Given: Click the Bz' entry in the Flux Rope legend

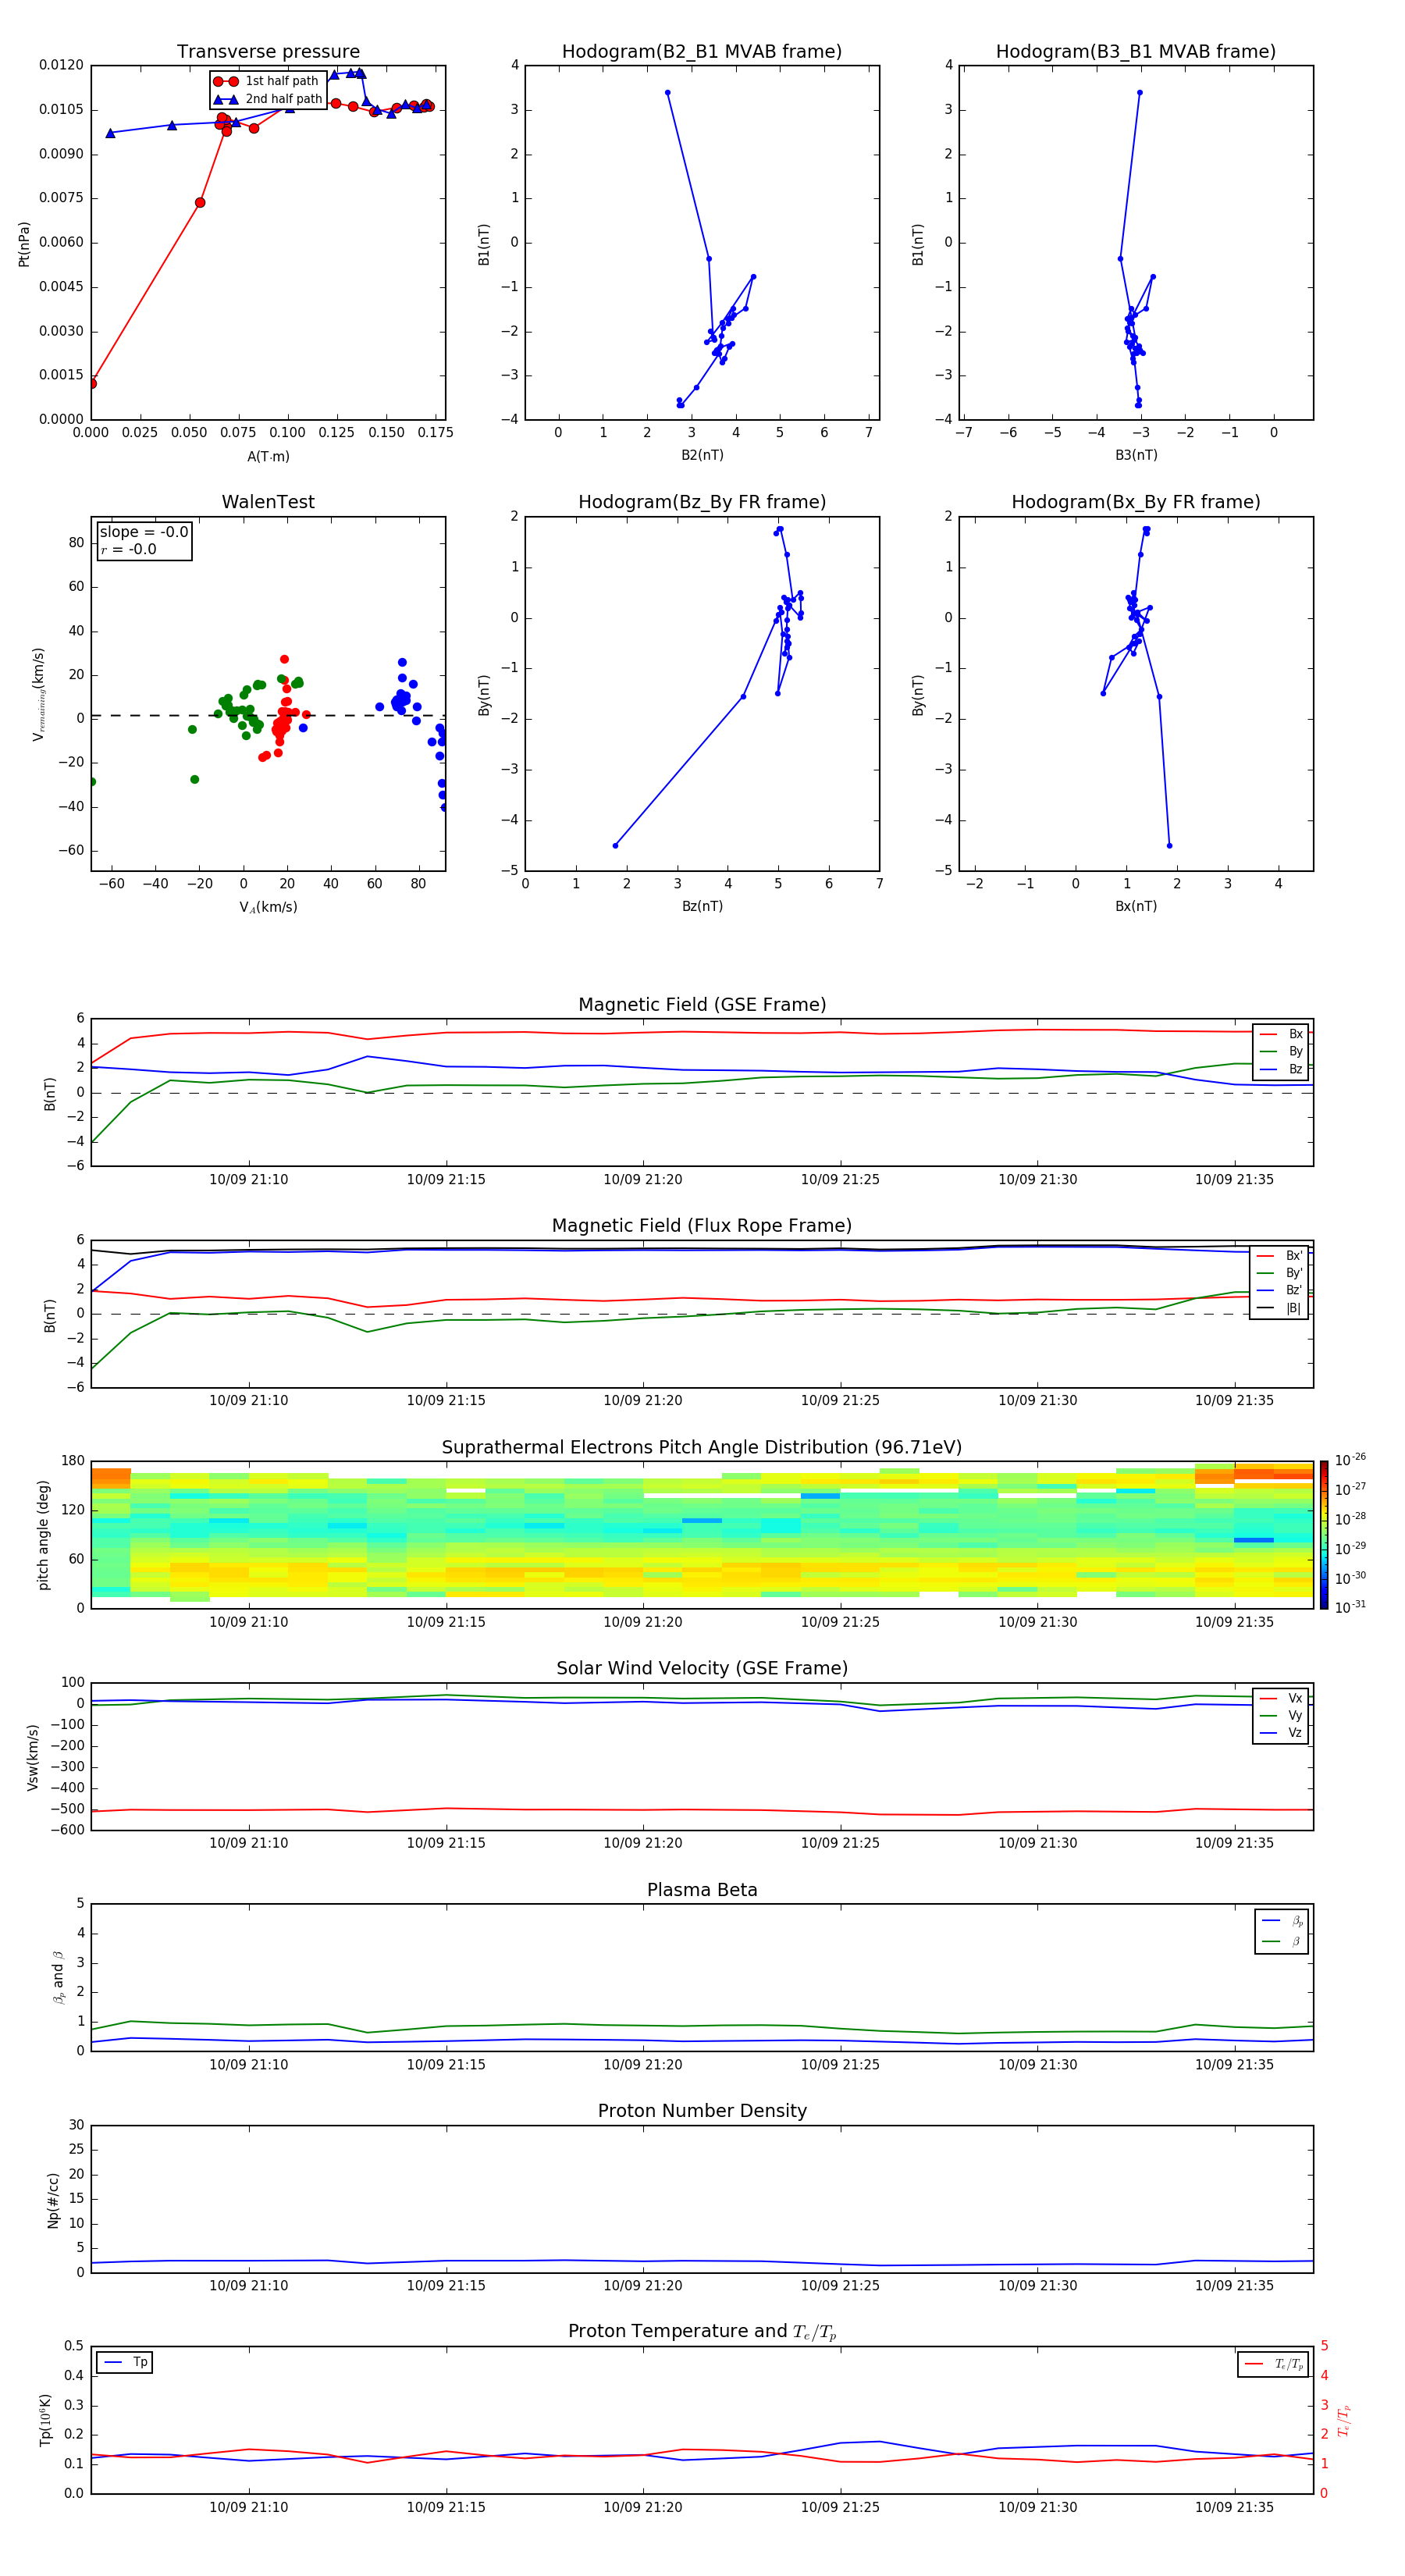Looking at the screenshot, I should [1280, 1291].
